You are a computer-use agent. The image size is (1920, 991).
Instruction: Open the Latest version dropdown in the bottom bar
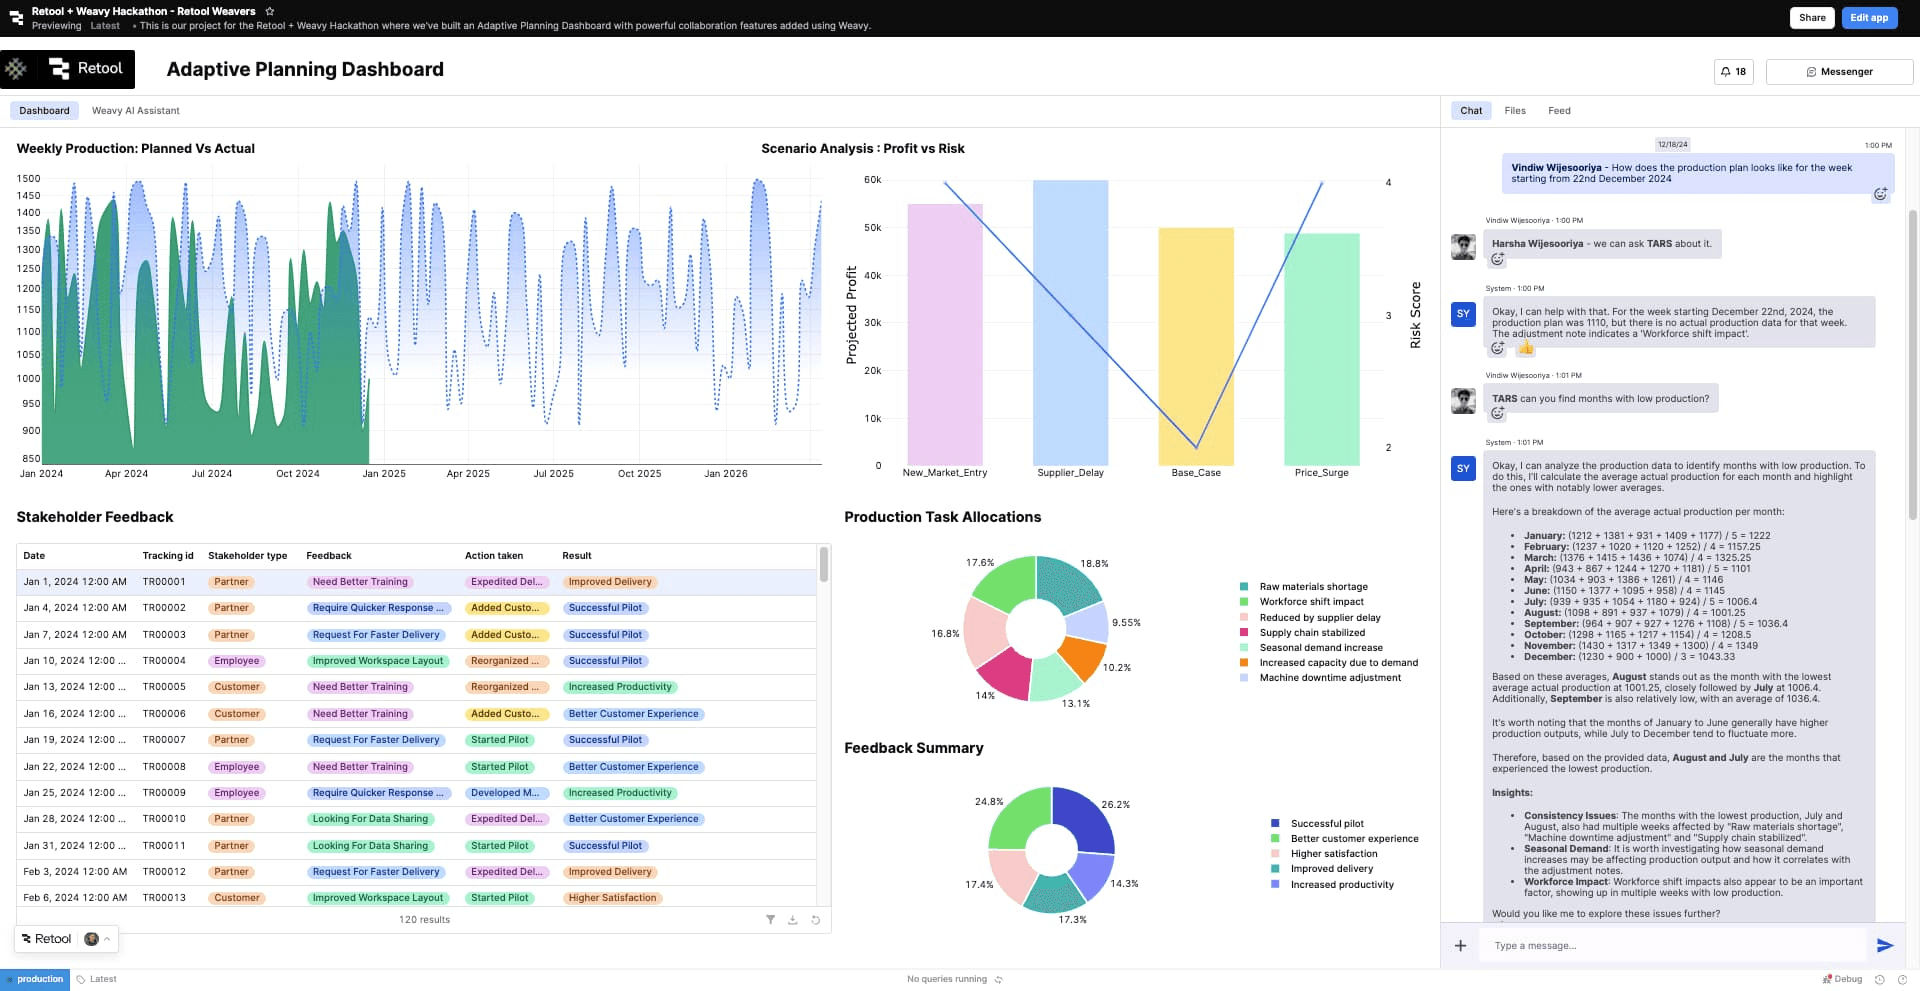(98, 979)
